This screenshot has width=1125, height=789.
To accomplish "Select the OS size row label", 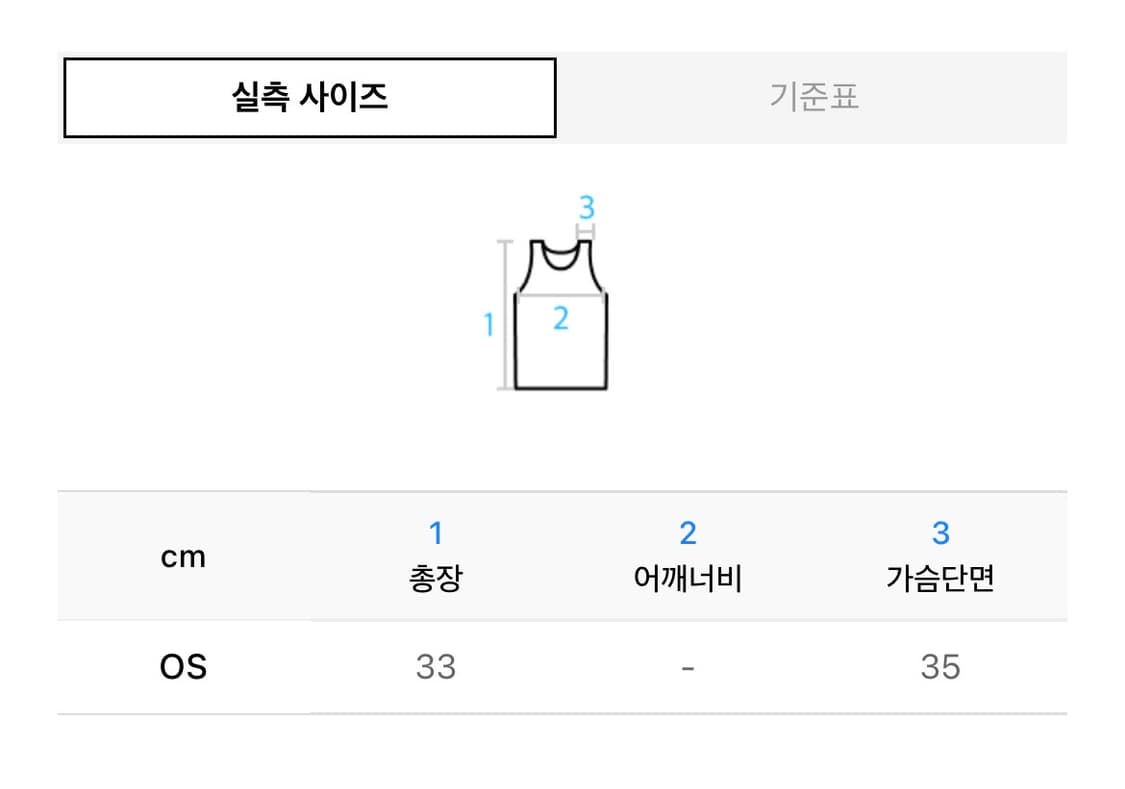I will pos(184,666).
